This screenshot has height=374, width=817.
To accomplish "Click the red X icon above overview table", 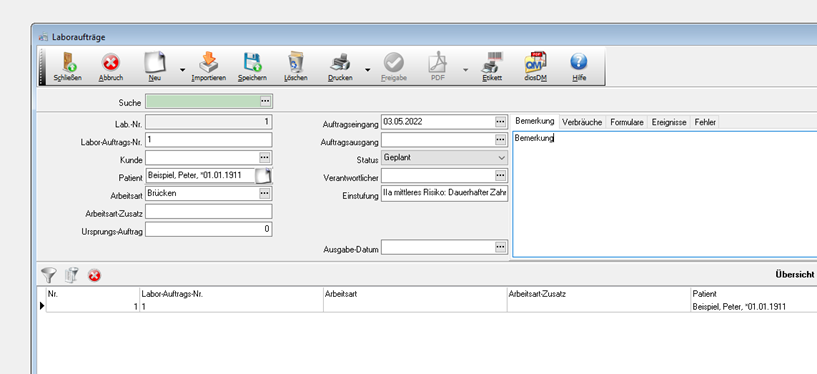I will (94, 275).
